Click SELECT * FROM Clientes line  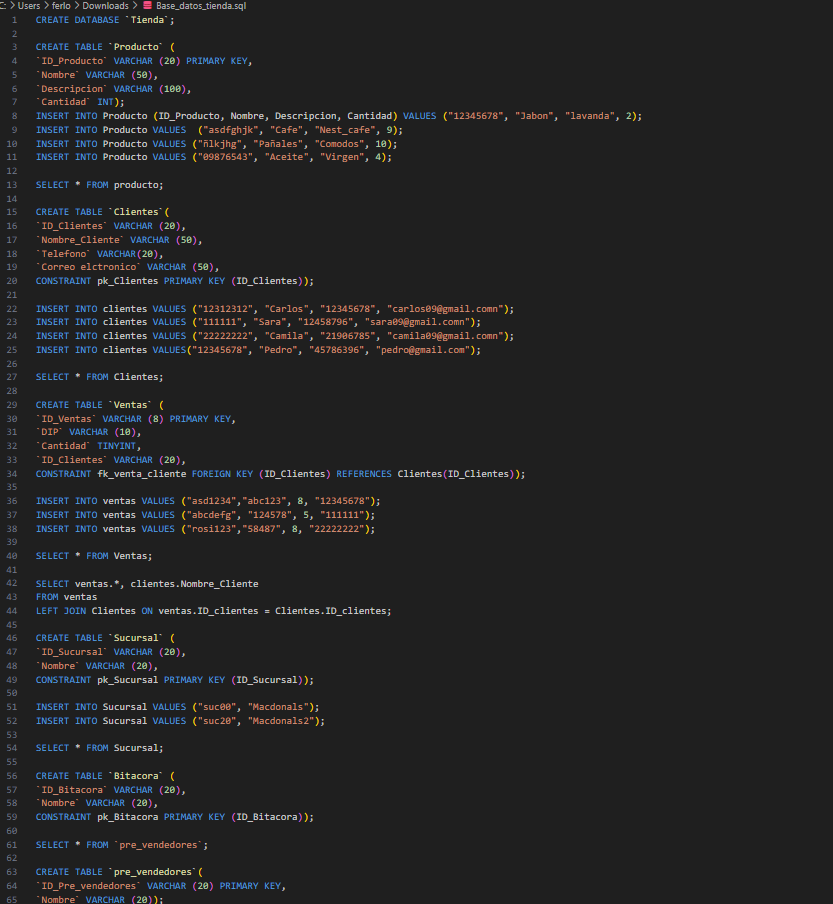click(x=99, y=376)
